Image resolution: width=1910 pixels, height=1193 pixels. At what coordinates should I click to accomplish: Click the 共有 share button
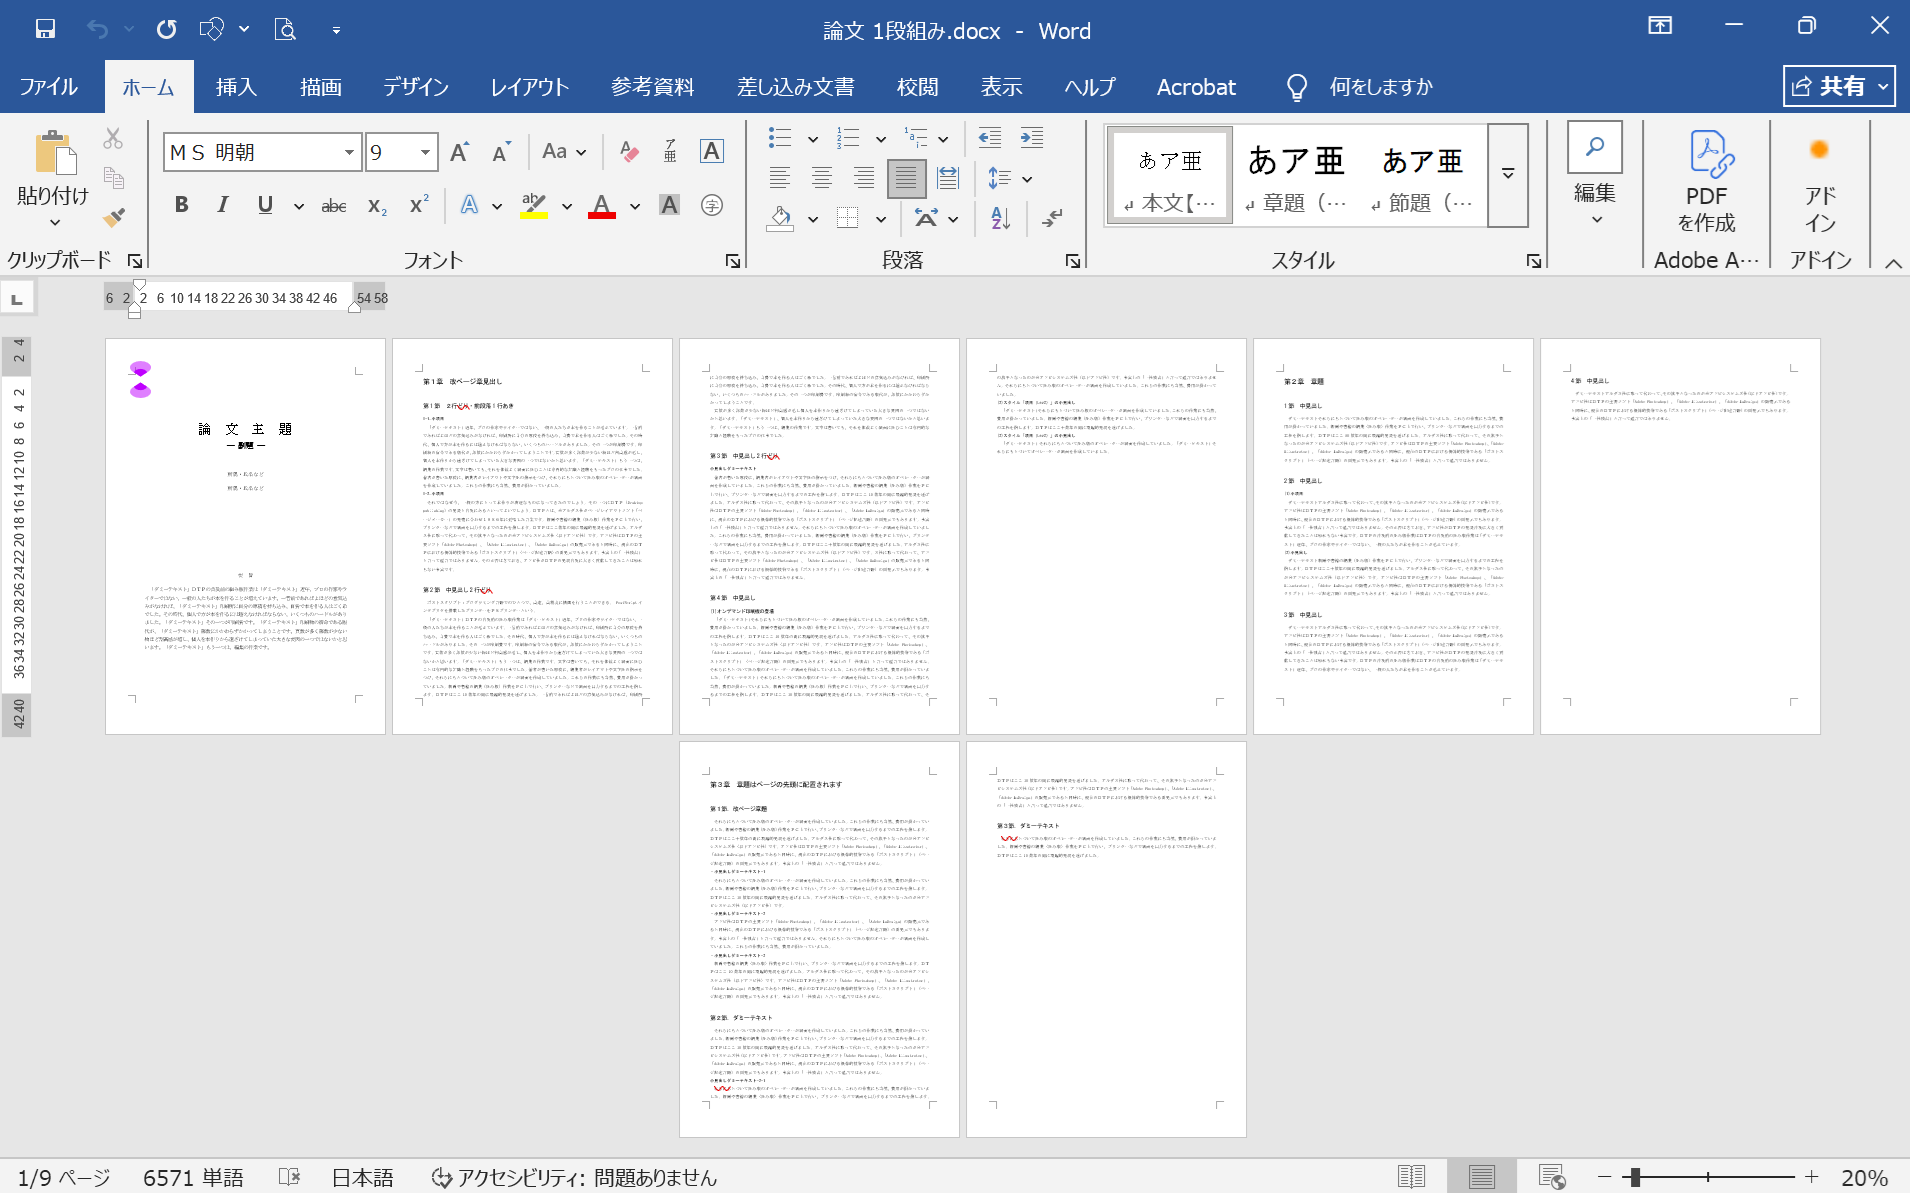click(x=1838, y=87)
